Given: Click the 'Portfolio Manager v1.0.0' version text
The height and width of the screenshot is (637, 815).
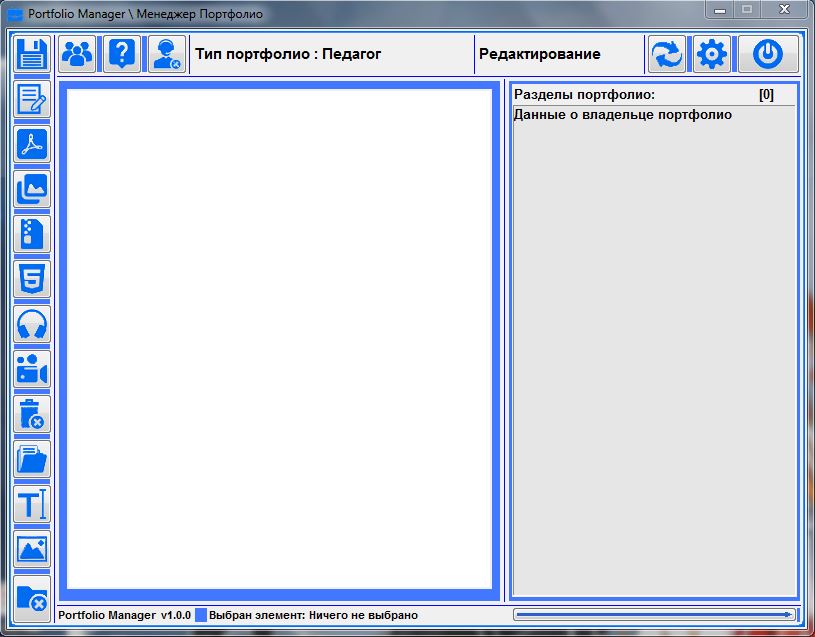Looking at the screenshot, I should pyautogui.click(x=124, y=615).
